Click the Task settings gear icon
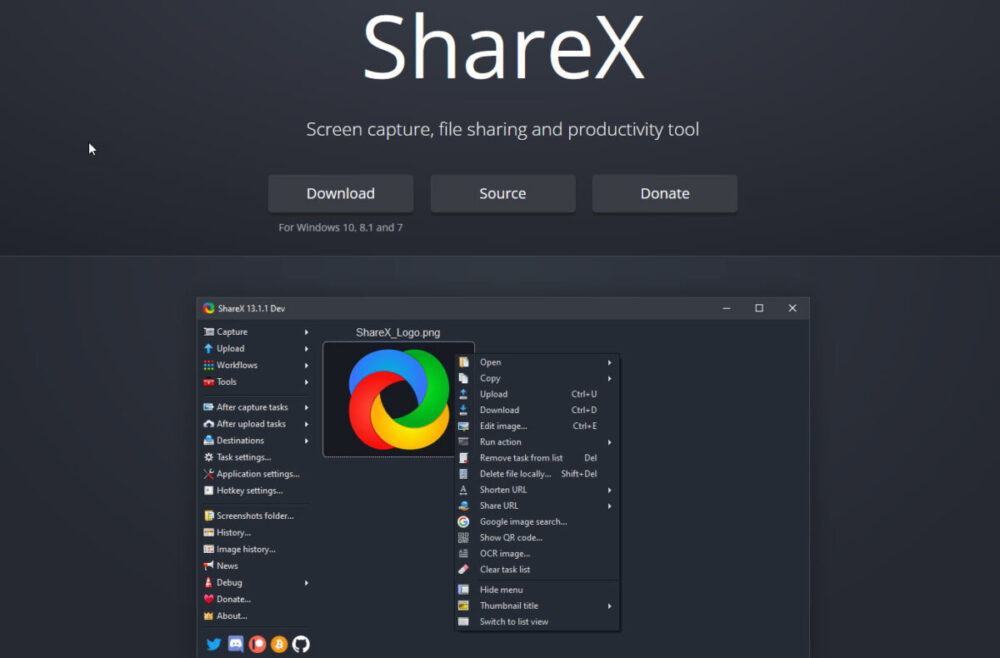 pos(209,457)
